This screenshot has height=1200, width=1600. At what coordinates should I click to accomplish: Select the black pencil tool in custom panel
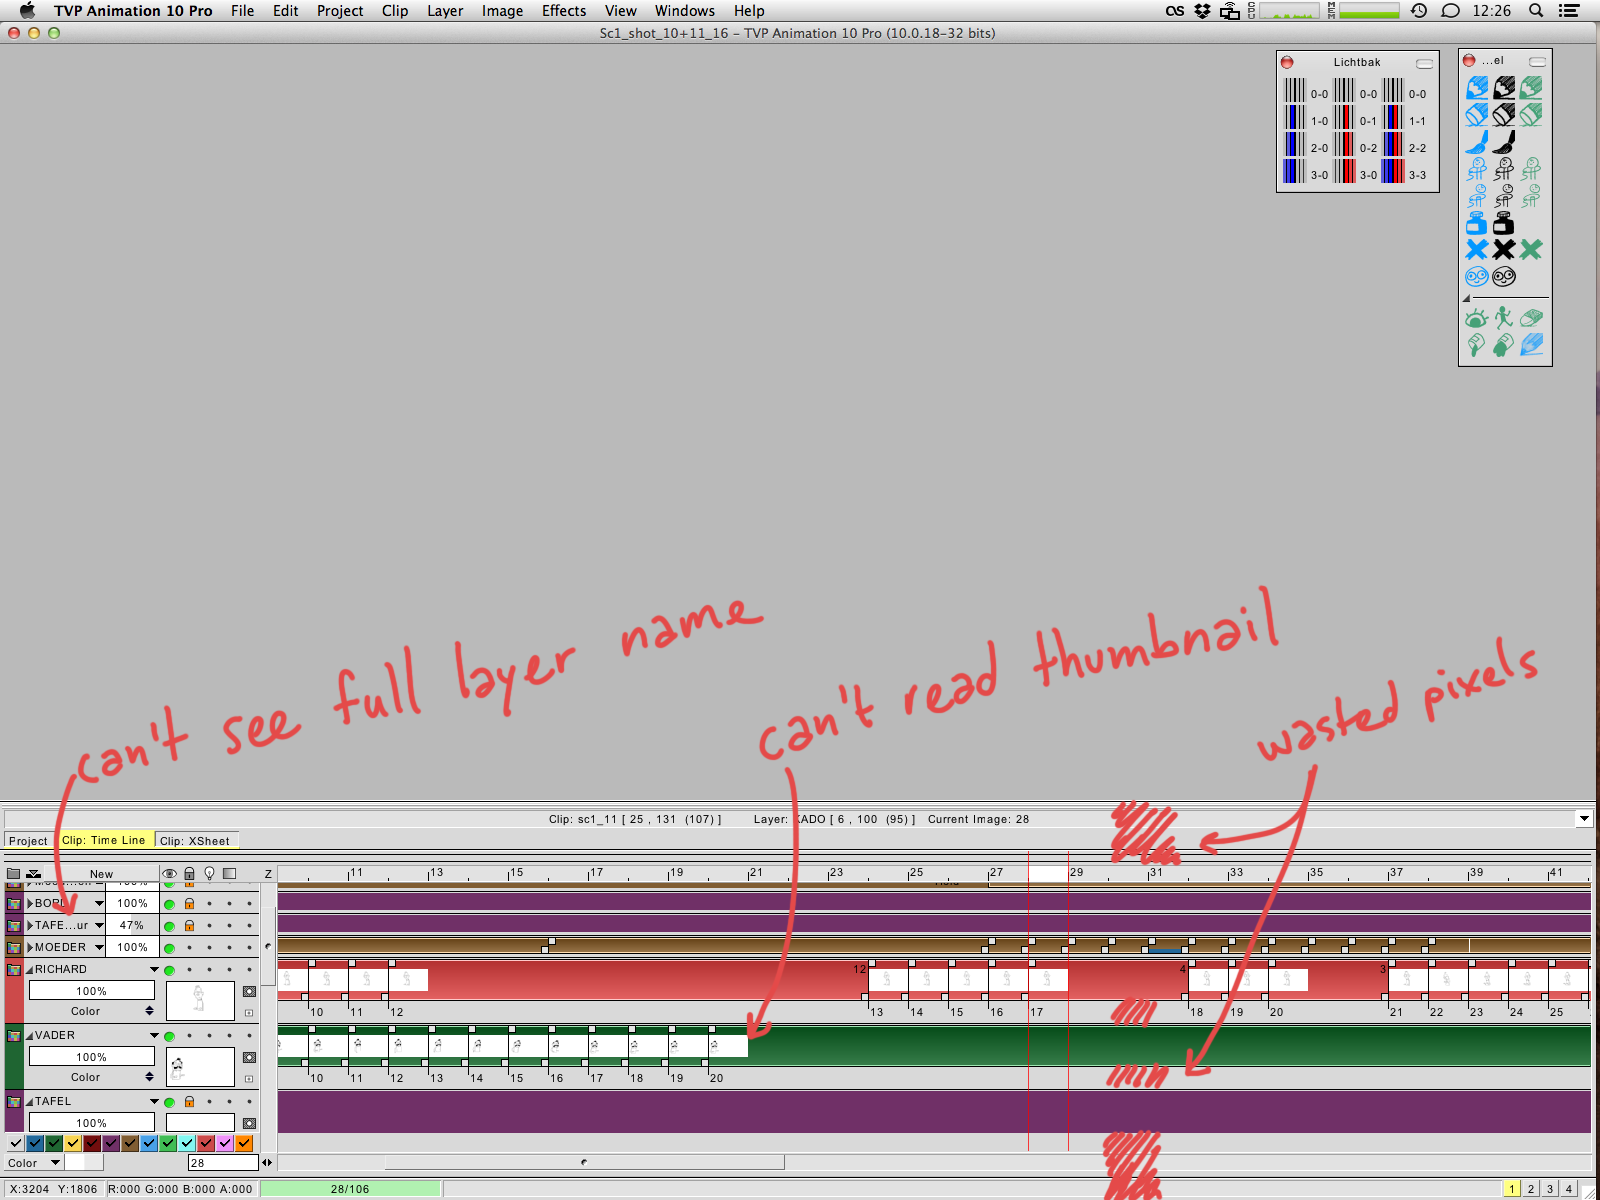(x=1504, y=88)
